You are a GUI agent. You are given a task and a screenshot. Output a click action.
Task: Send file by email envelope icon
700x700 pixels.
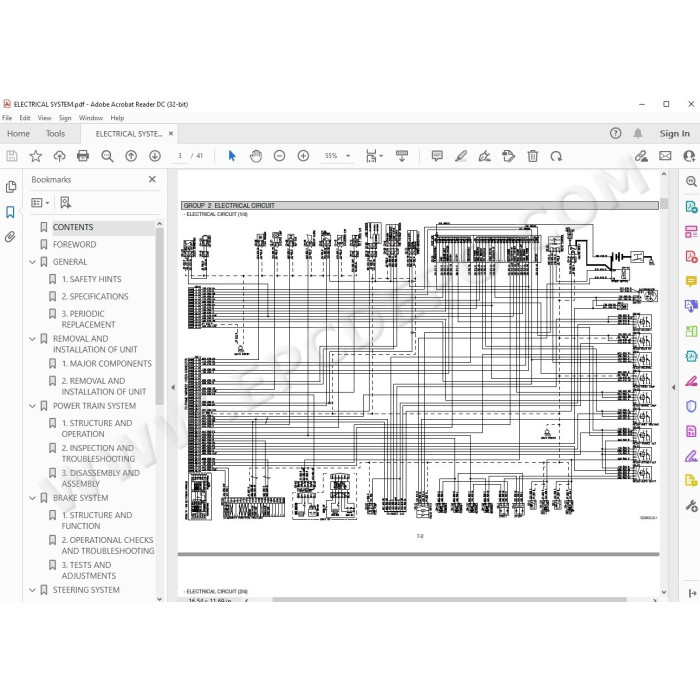click(665, 156)
